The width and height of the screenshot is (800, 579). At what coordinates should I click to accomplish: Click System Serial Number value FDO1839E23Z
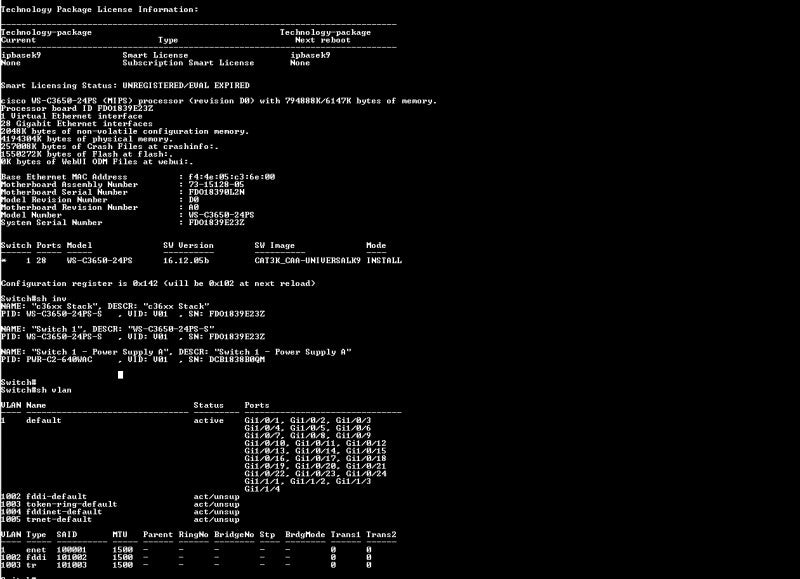[216, 222]
